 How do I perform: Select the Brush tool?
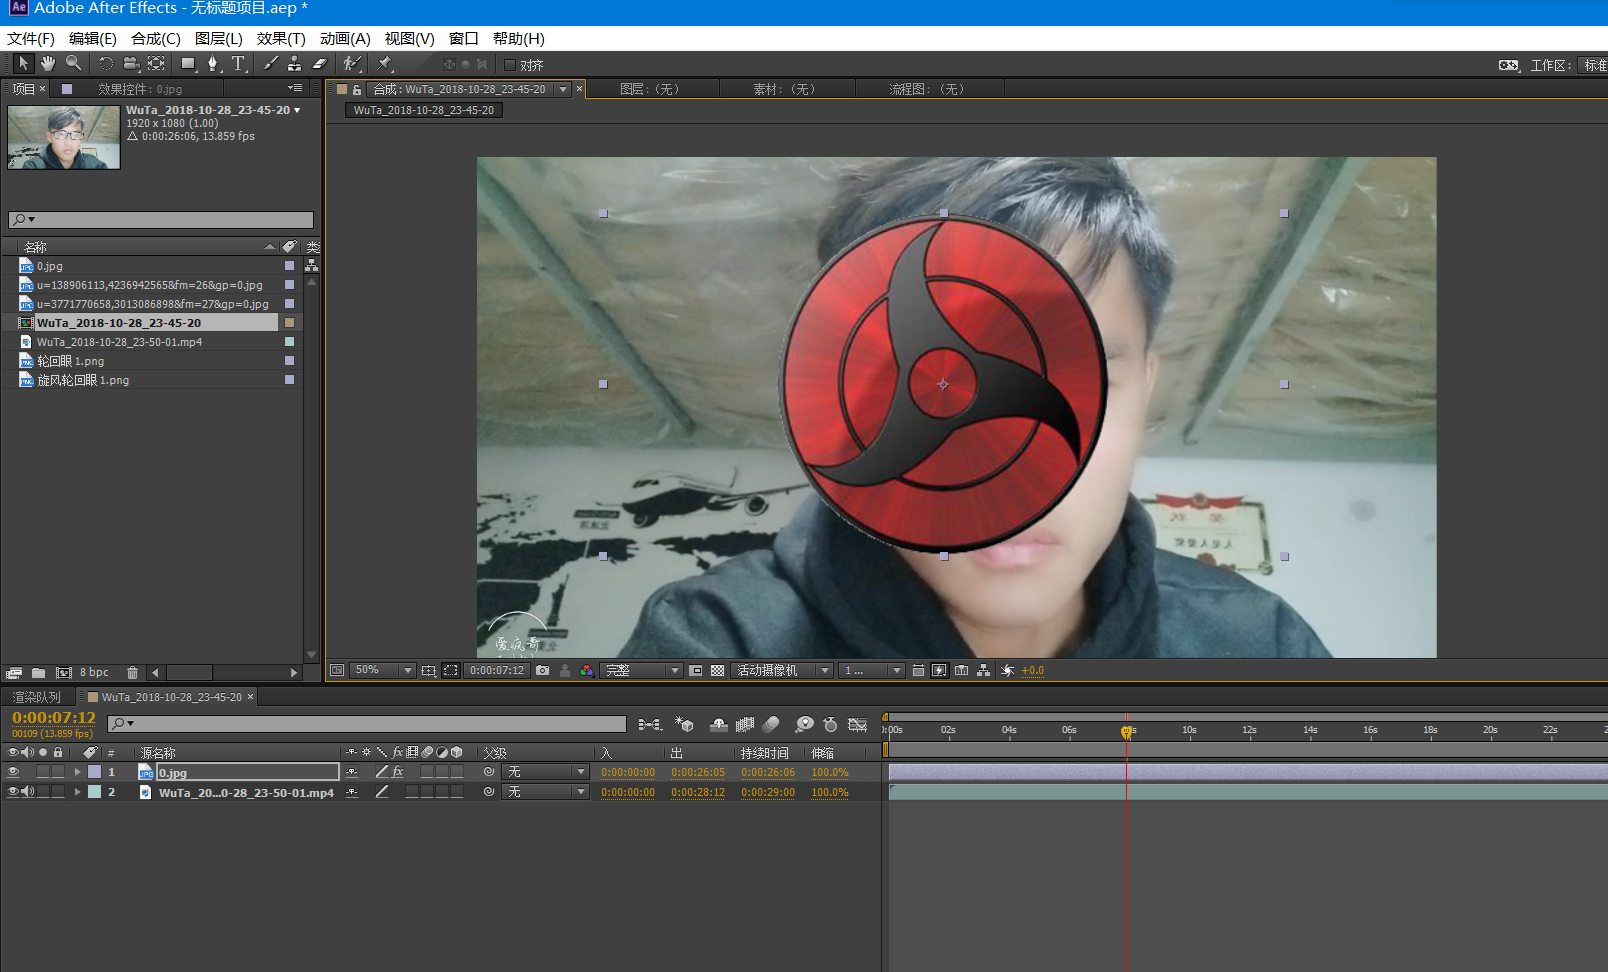tap(270, 63)
